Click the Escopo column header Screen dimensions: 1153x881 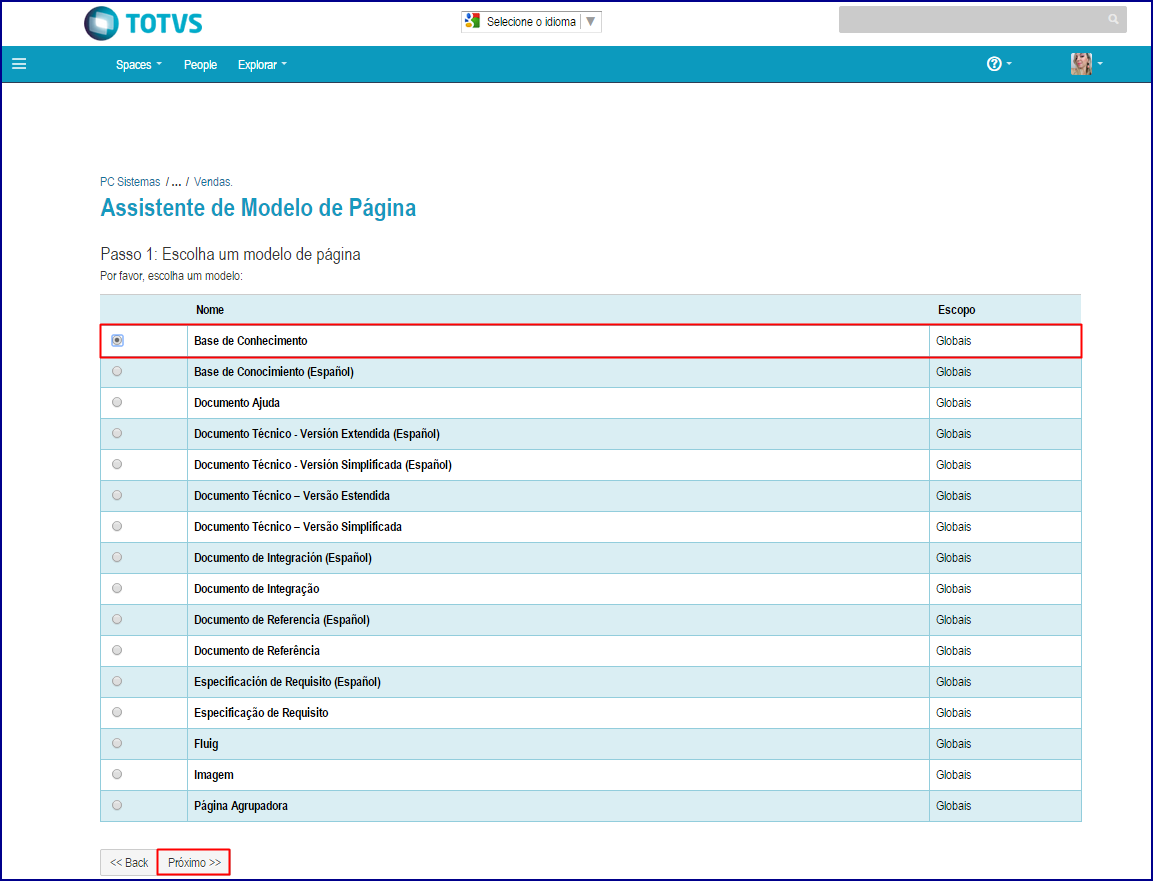[956, 310]
